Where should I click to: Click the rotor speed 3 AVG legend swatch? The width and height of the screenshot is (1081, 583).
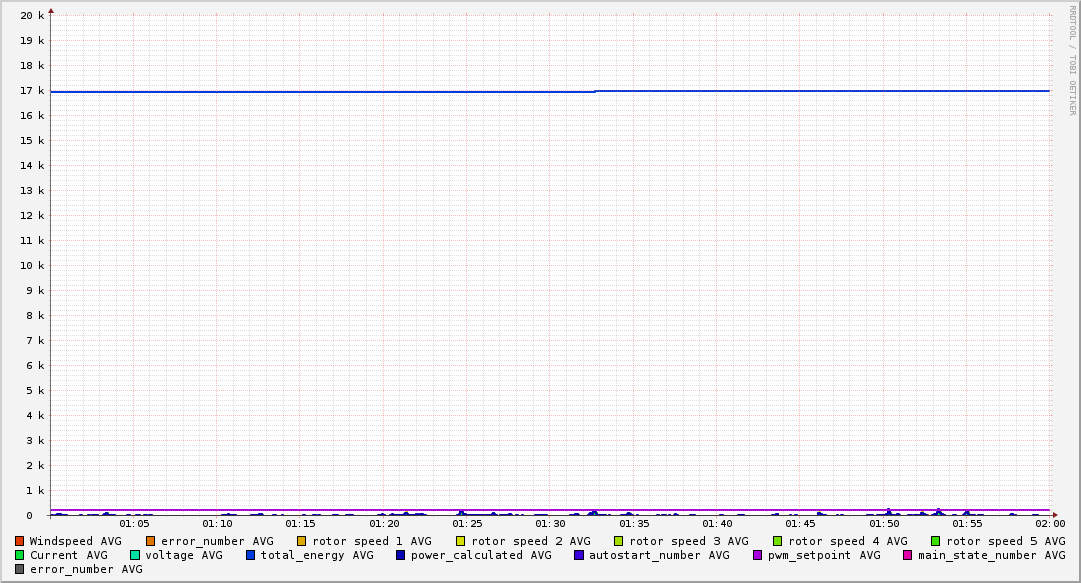coord(619,542)
